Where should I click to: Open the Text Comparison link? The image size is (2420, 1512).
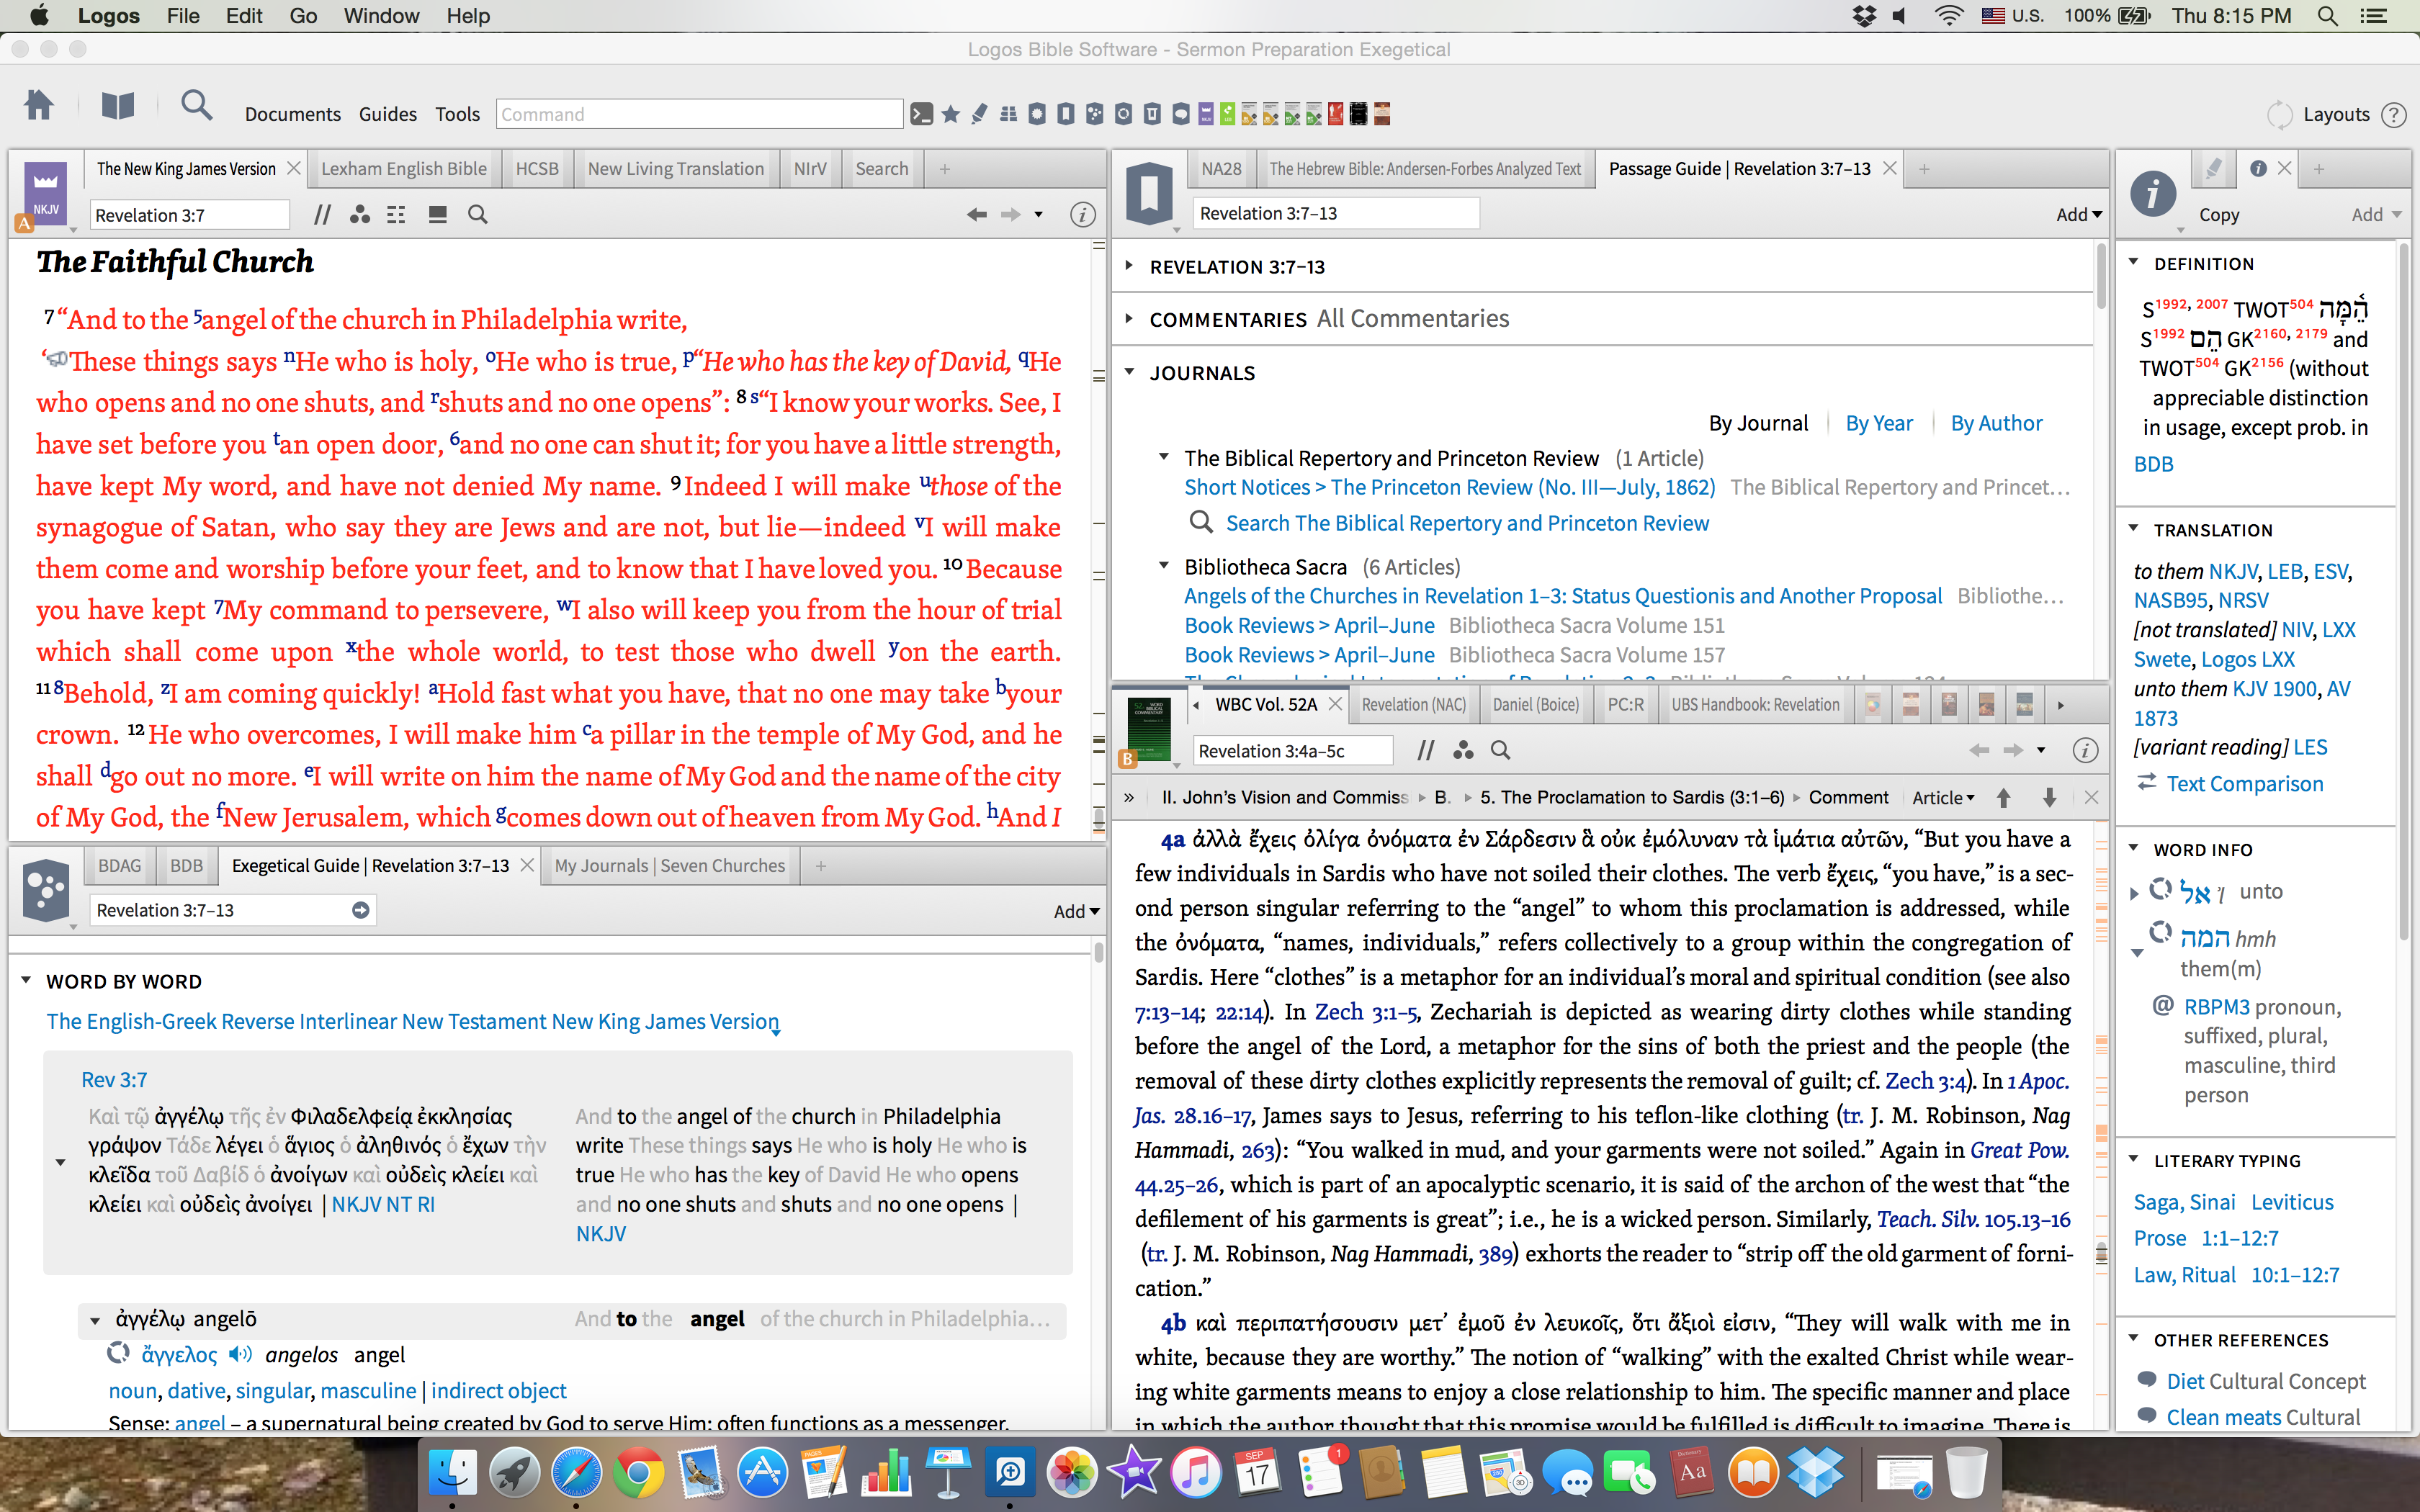pyautogui.click(x=2244, y=784)
